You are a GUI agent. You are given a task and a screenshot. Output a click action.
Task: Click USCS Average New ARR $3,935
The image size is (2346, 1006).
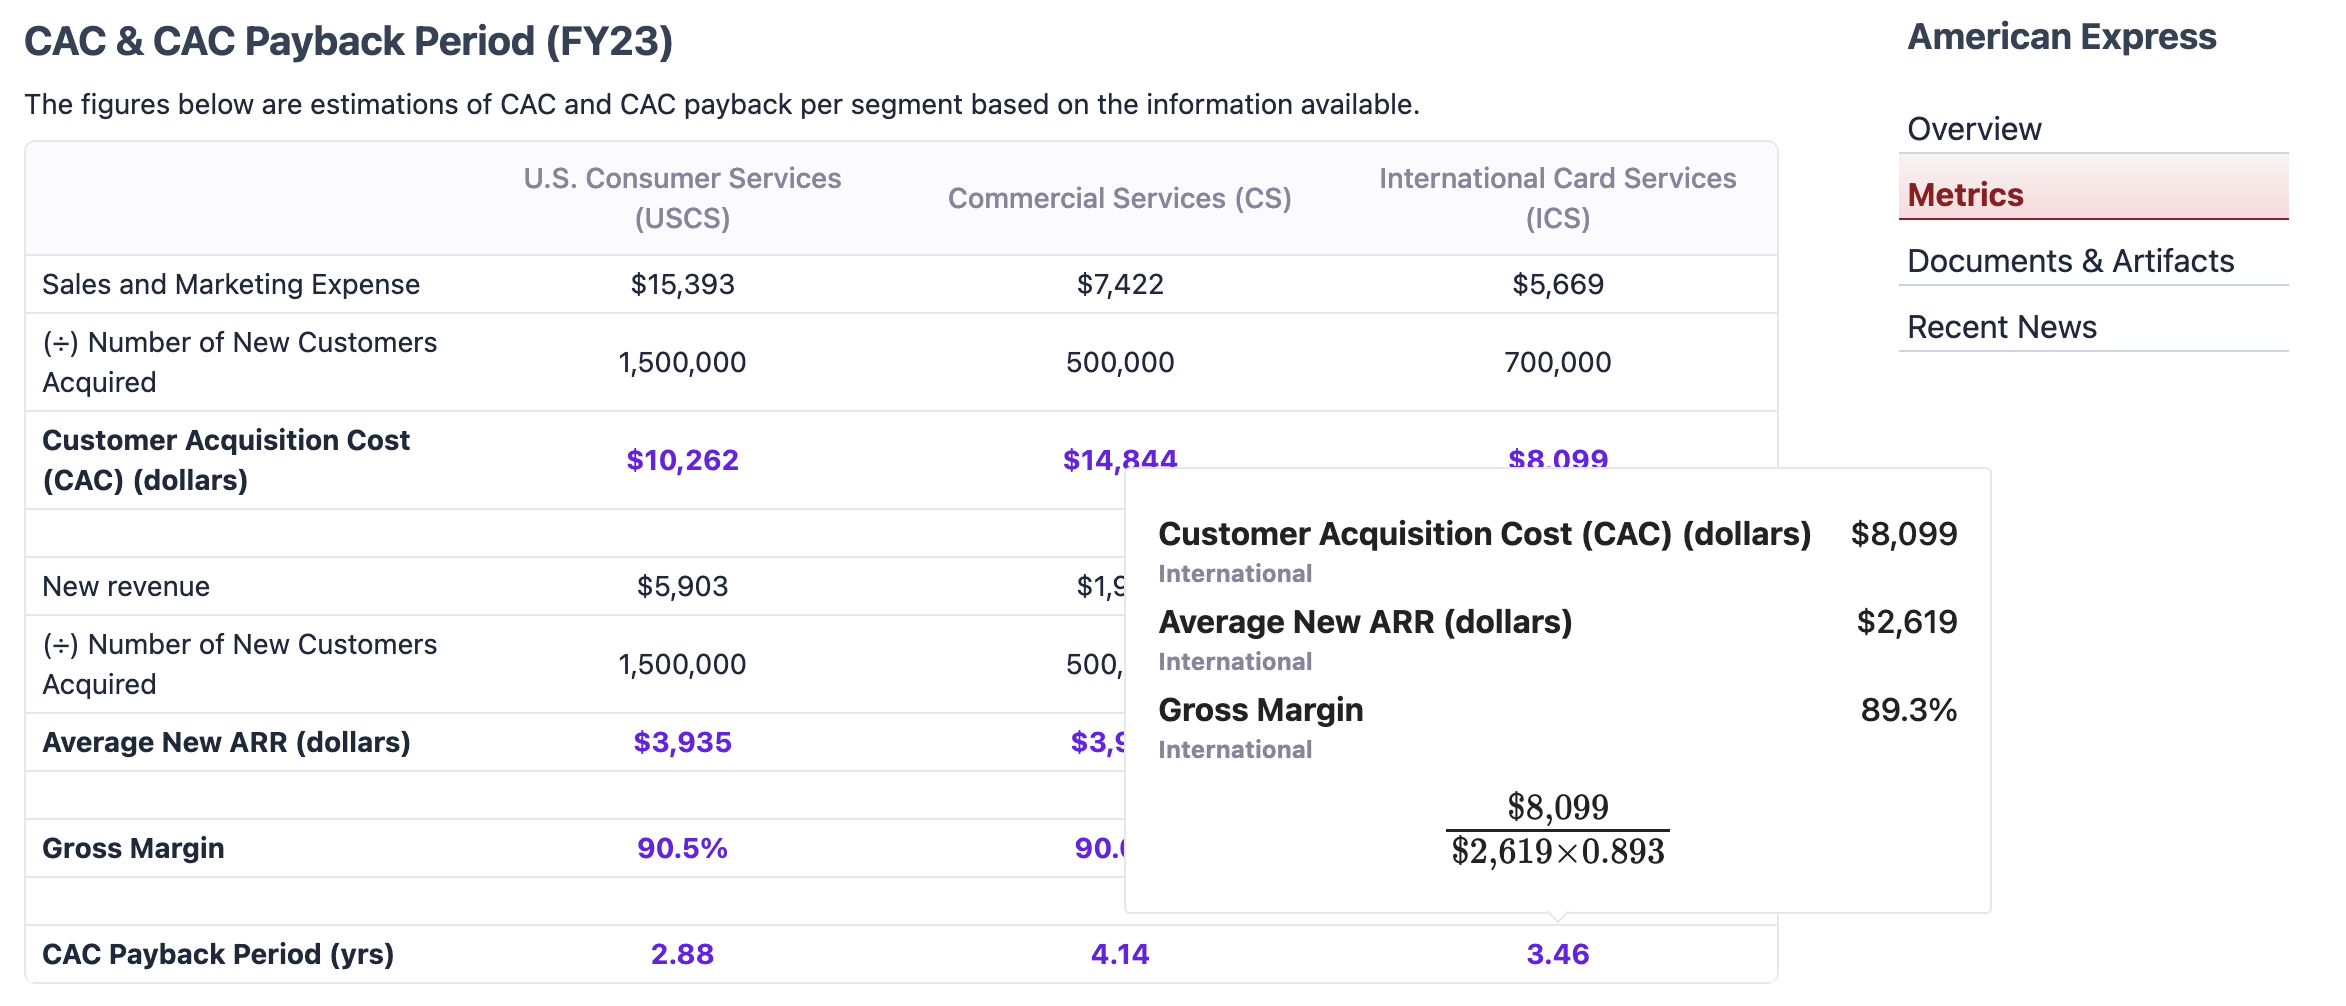(682, 742)
